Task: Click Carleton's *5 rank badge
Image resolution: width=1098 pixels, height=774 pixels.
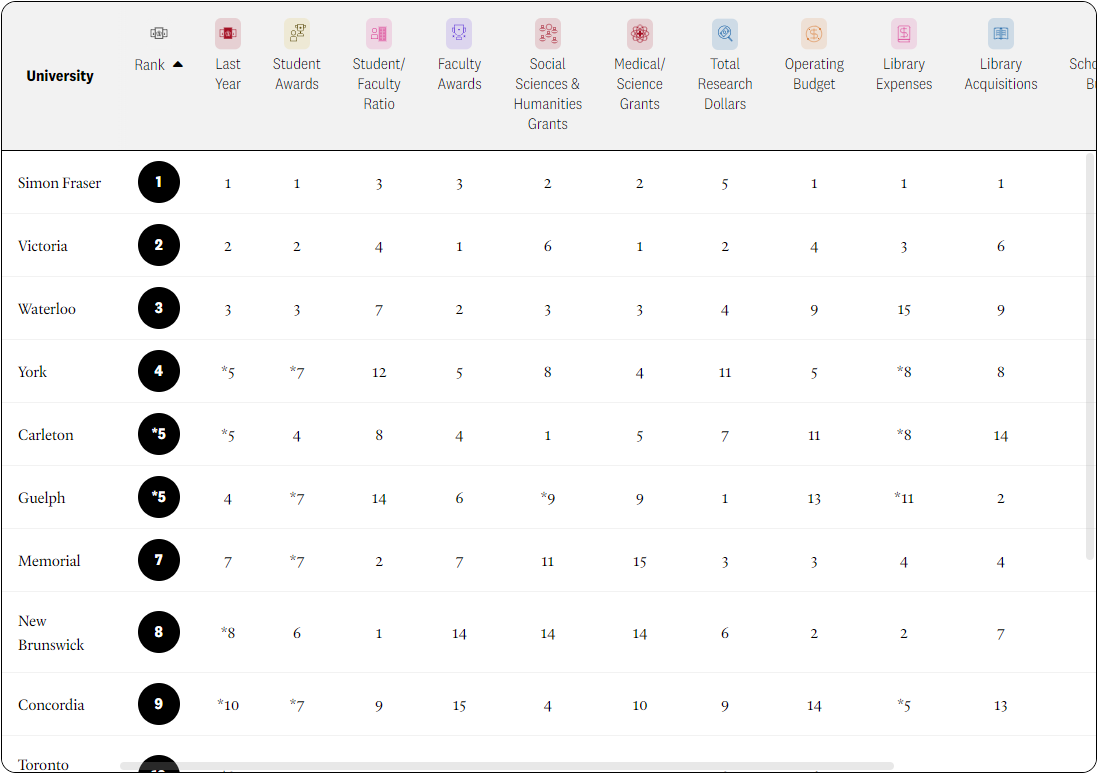Action: tap(159, 434)
